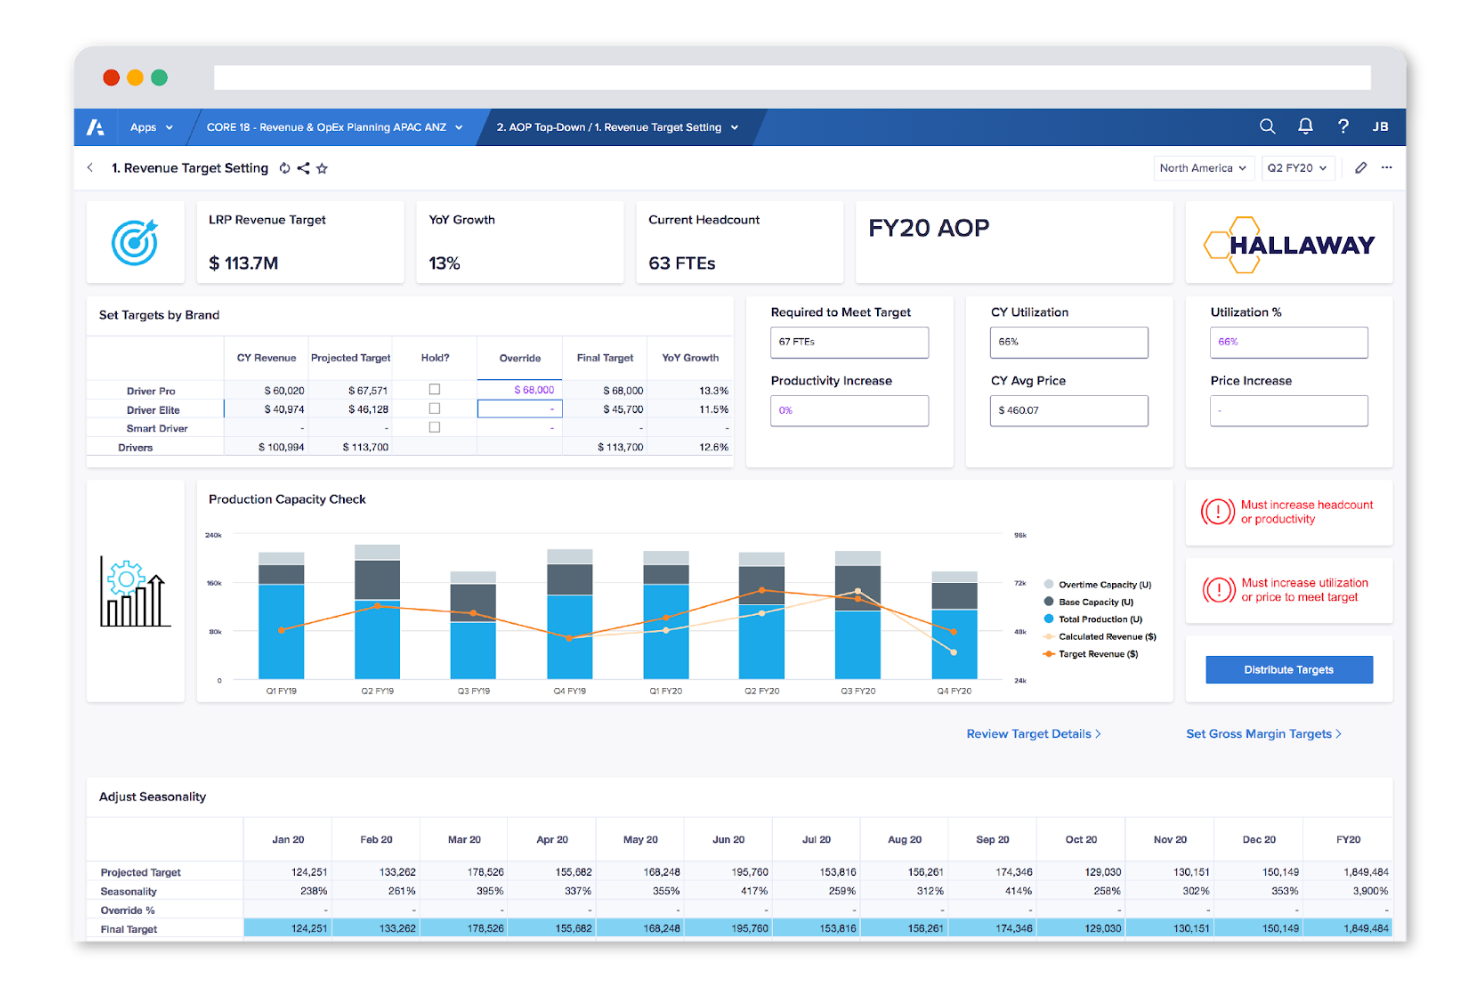Viewport: 1480px width, 987px height.
Task: Open the JB user avatar menu
Action: pyautogui.click(x=1381, y=127)
